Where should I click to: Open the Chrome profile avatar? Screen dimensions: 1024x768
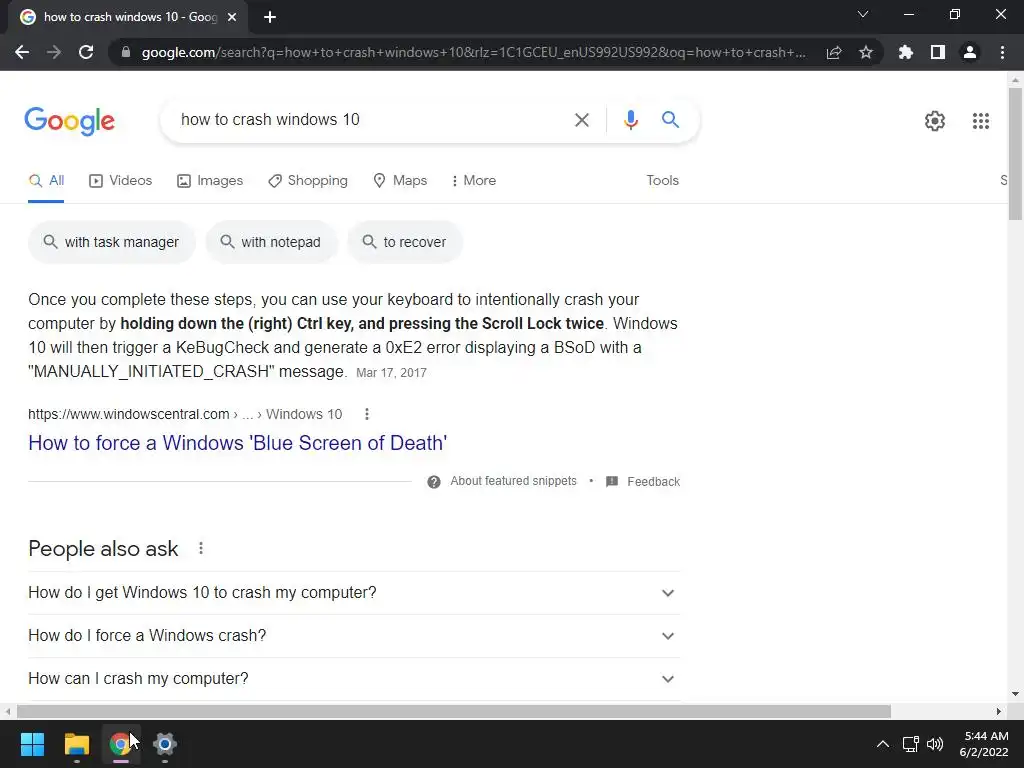point(970,52)
